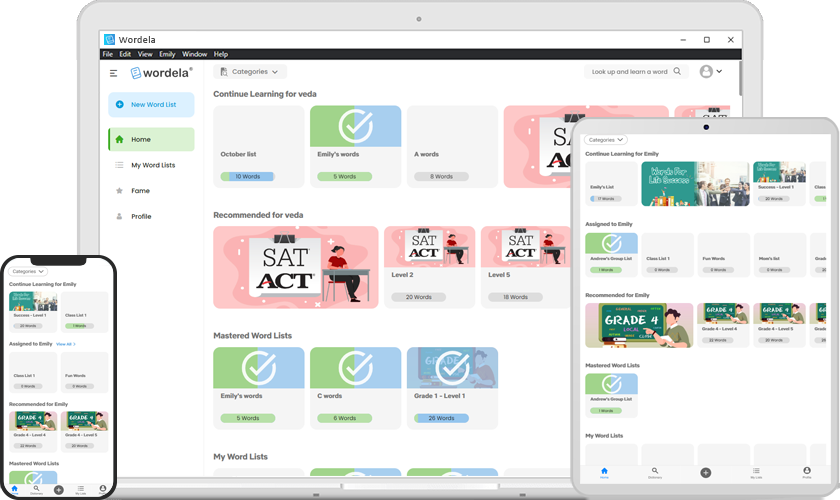Open the Edit menu

[125, 54]
